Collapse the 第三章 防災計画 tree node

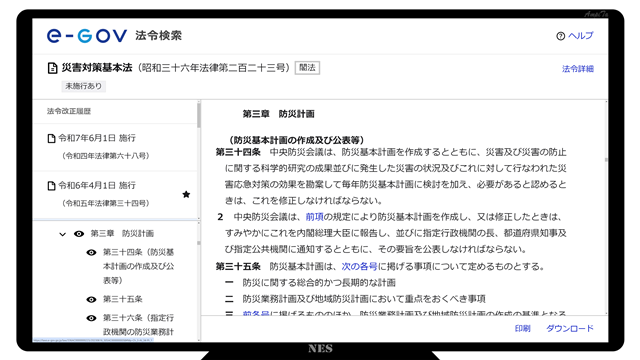[62, 234]
